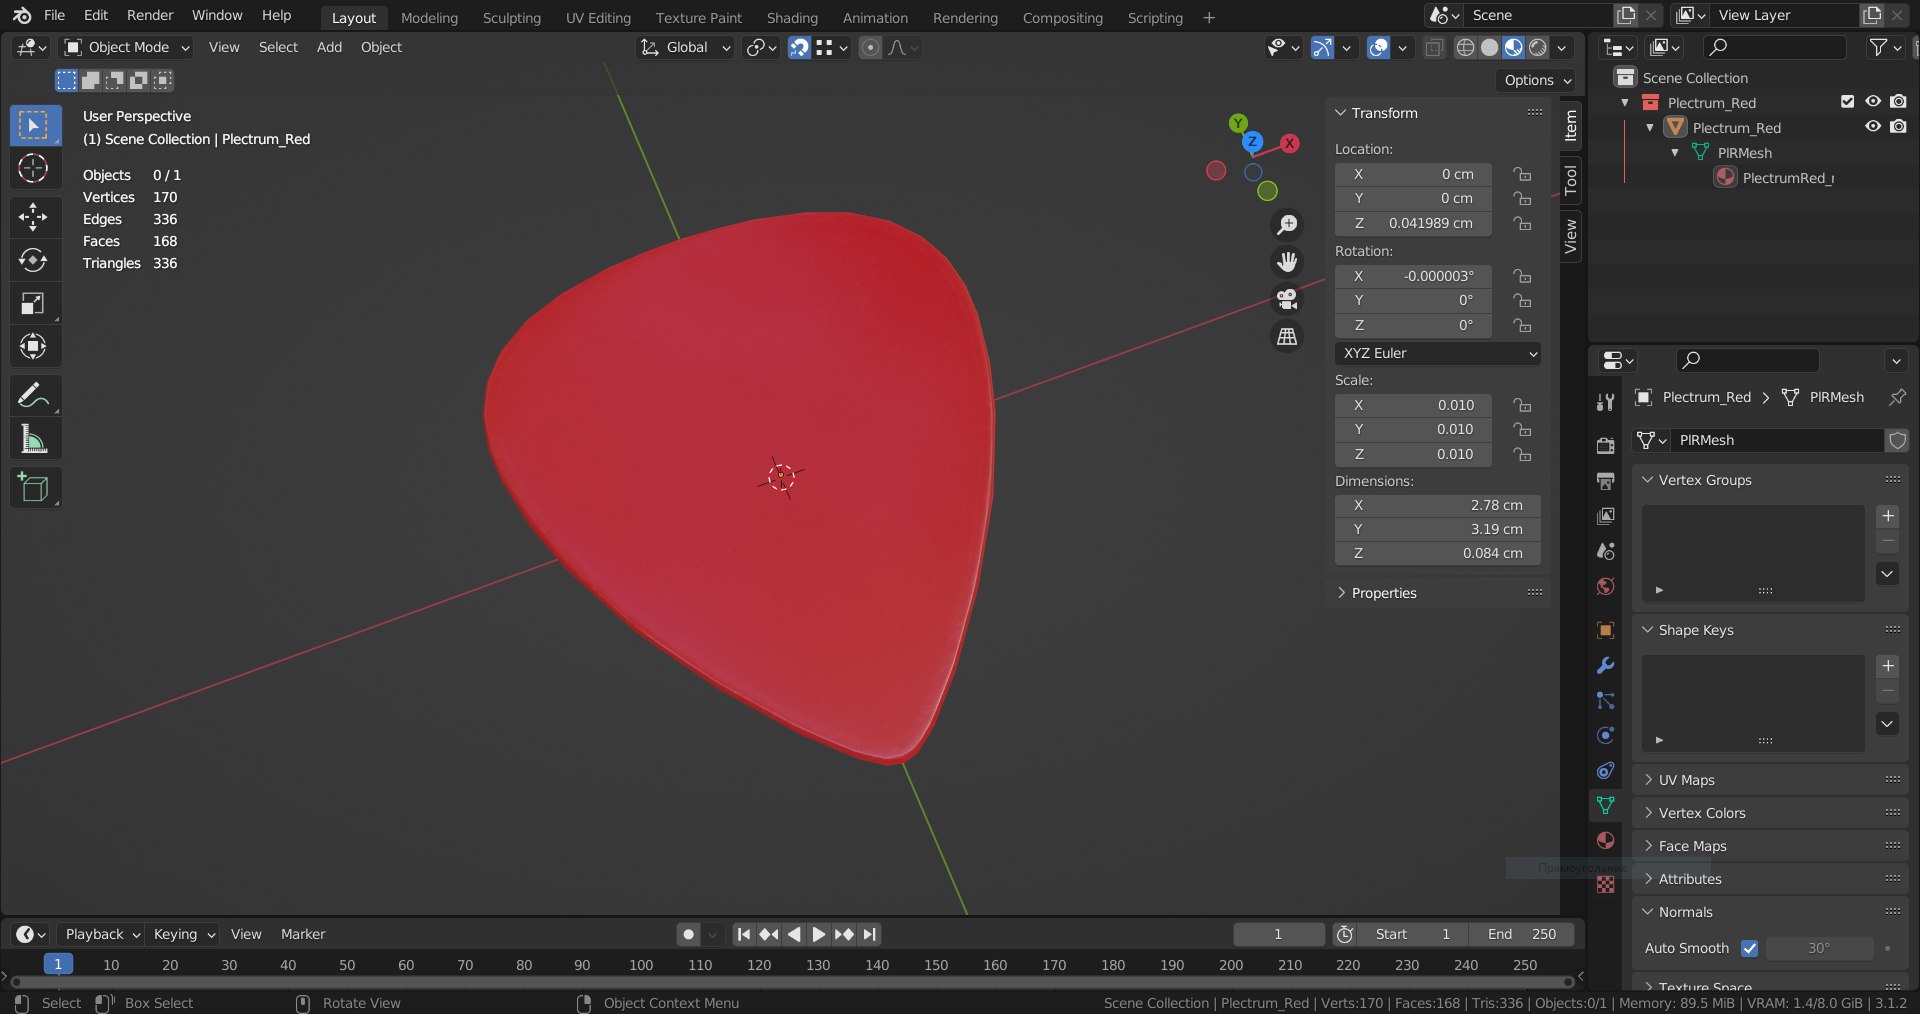Choose the Annotate tool
The height and width of the screenshot is (1014, 1920).
coord(33,396)
